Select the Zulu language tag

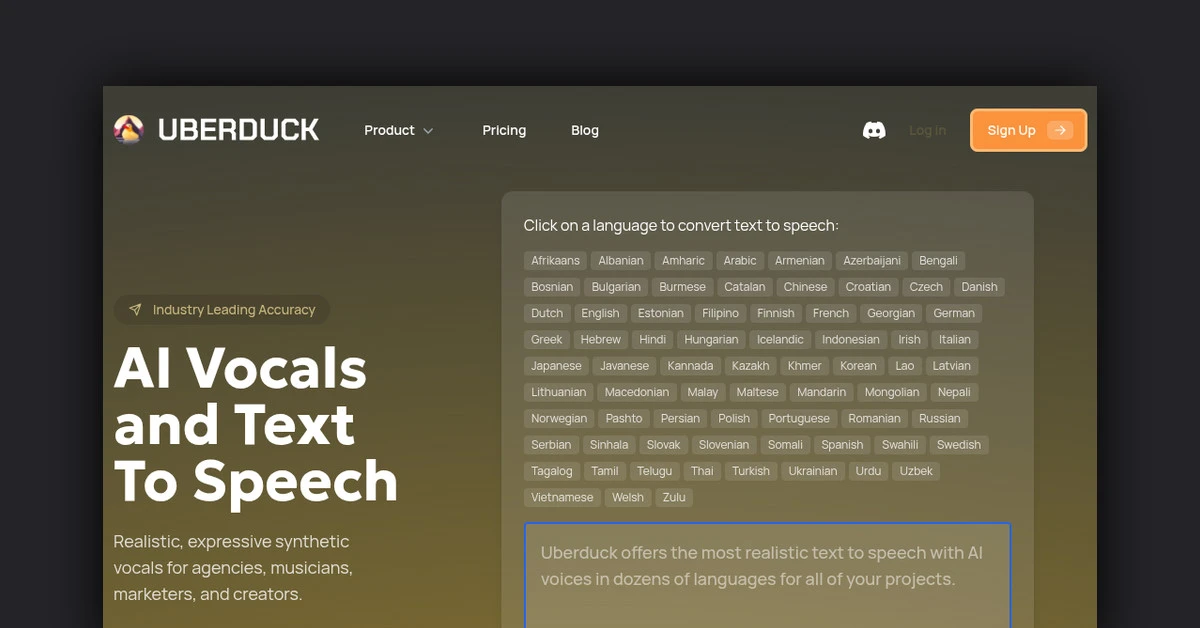click(674, 498)
